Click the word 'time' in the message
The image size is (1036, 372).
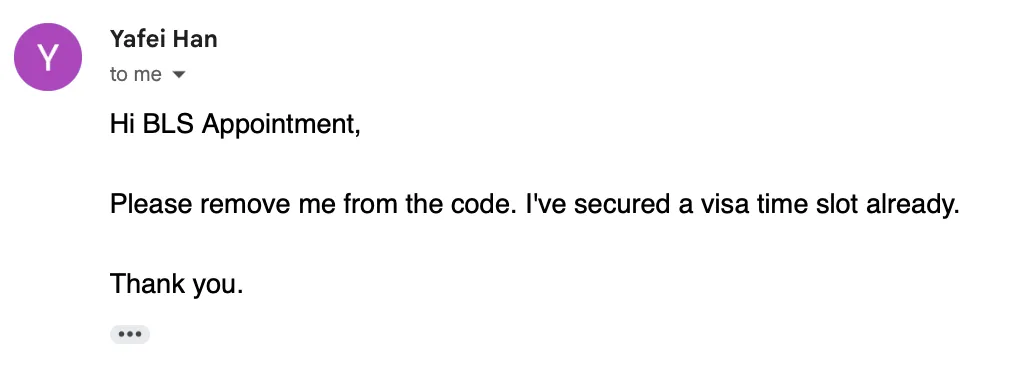(783, 204)
